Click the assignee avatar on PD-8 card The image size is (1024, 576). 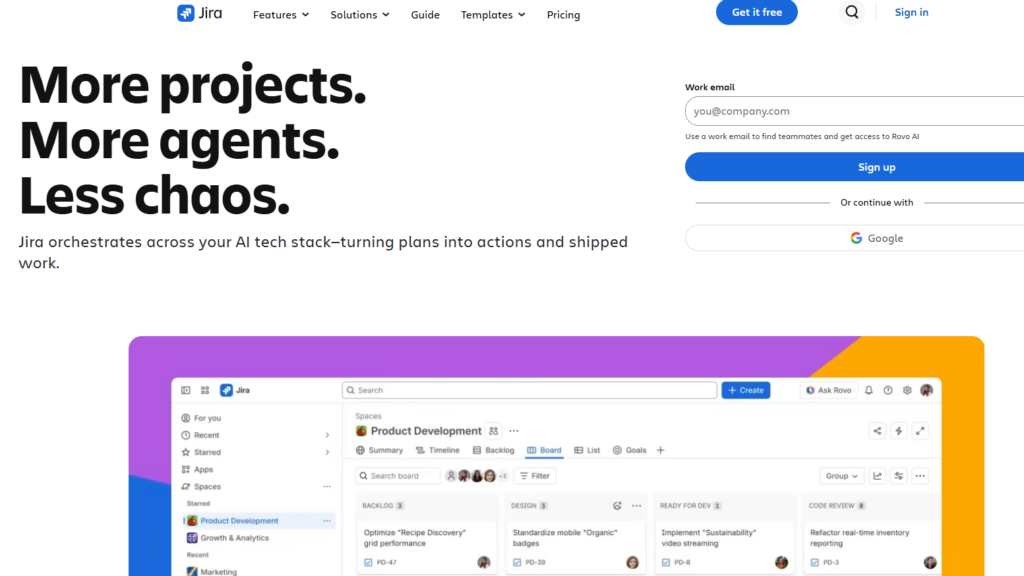(781, 562)
